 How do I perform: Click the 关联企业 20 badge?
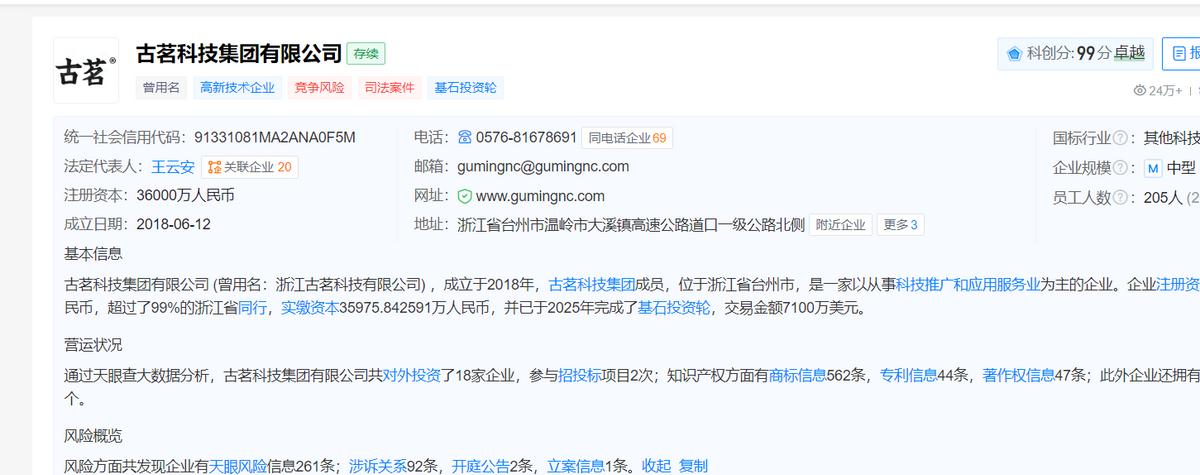click(249, 167)
